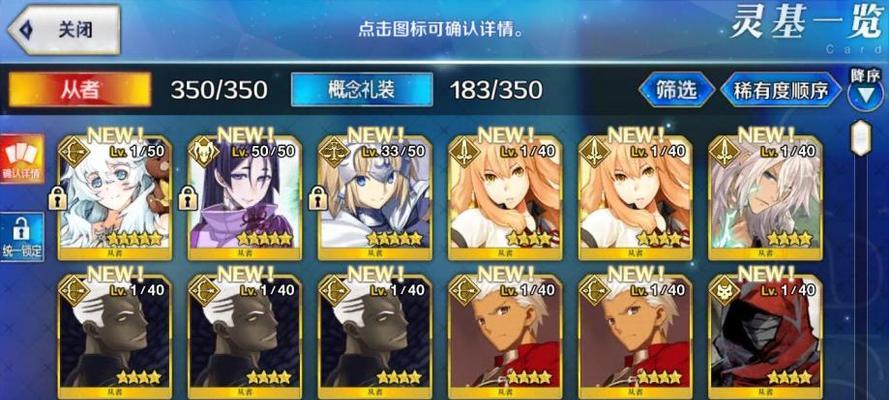Toggle lock on first Archer card

point(58,199)
